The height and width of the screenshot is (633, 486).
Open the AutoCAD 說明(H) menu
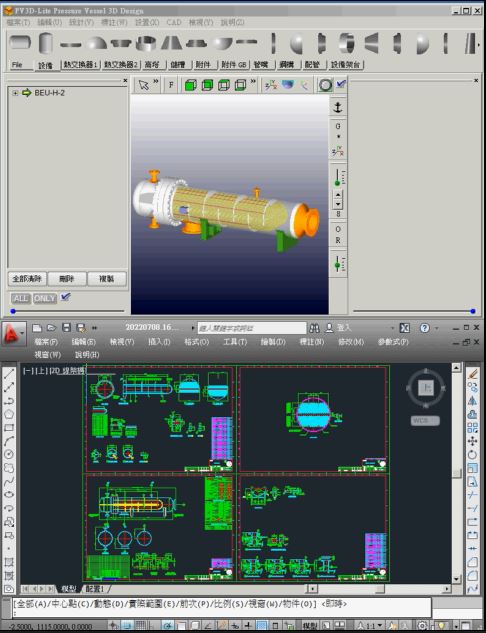pos(87,355)
